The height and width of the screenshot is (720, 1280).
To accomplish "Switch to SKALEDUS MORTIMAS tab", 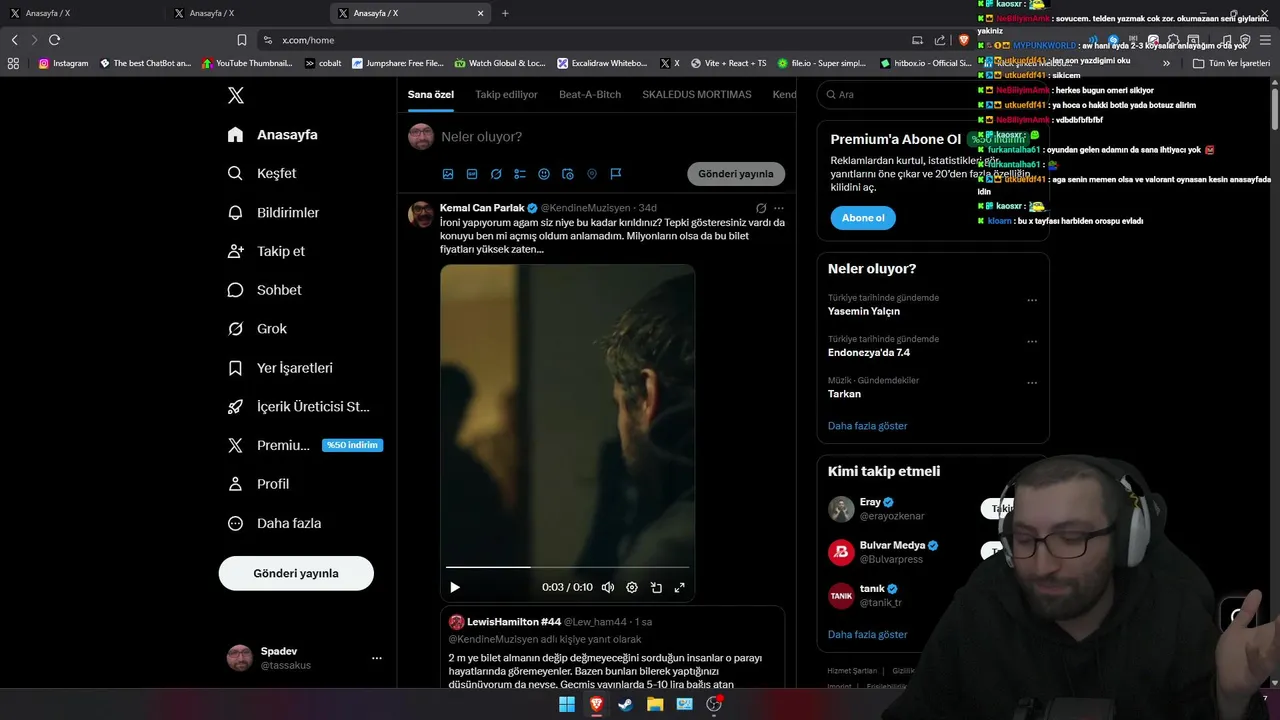I will click(x=697, y=94).
